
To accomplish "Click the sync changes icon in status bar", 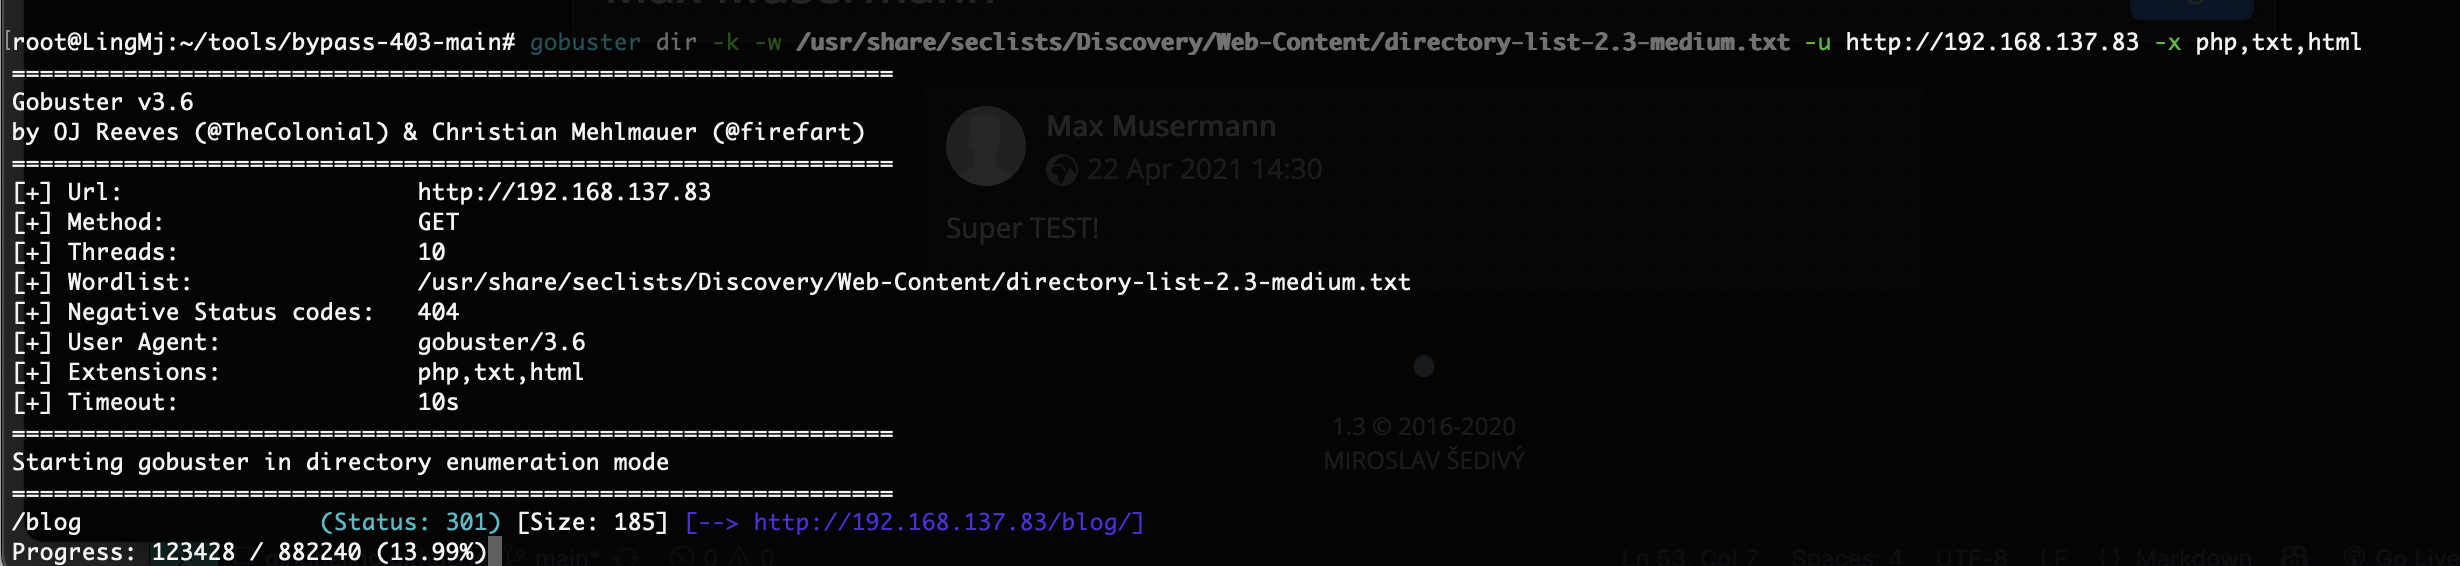I will (626, 557).
